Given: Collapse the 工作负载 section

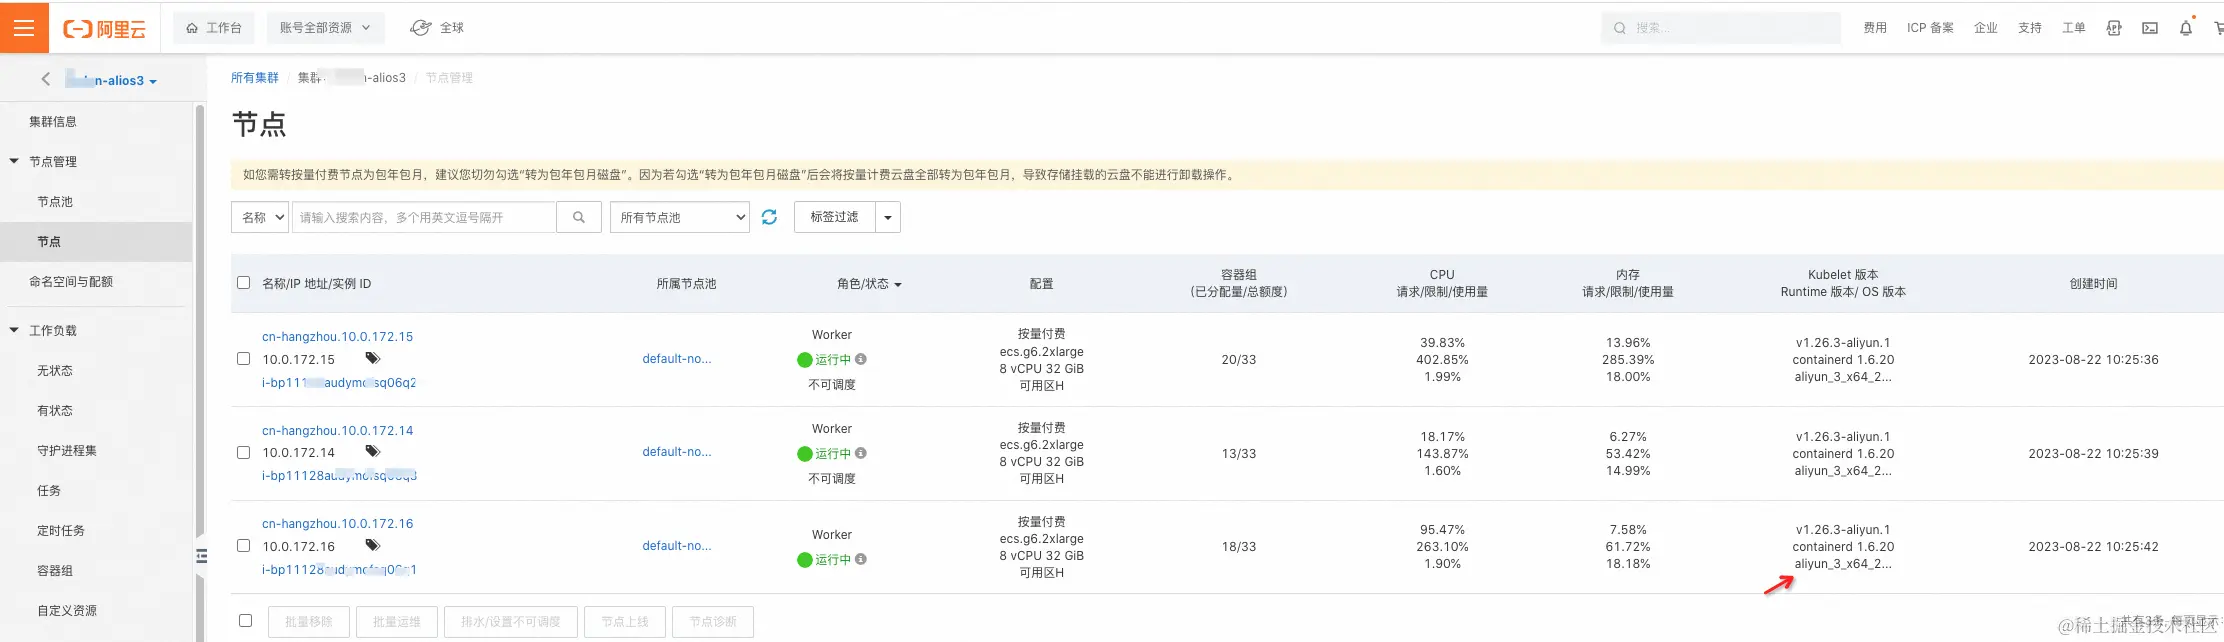Looking at the screenshot, I should (x=14, y=330).
